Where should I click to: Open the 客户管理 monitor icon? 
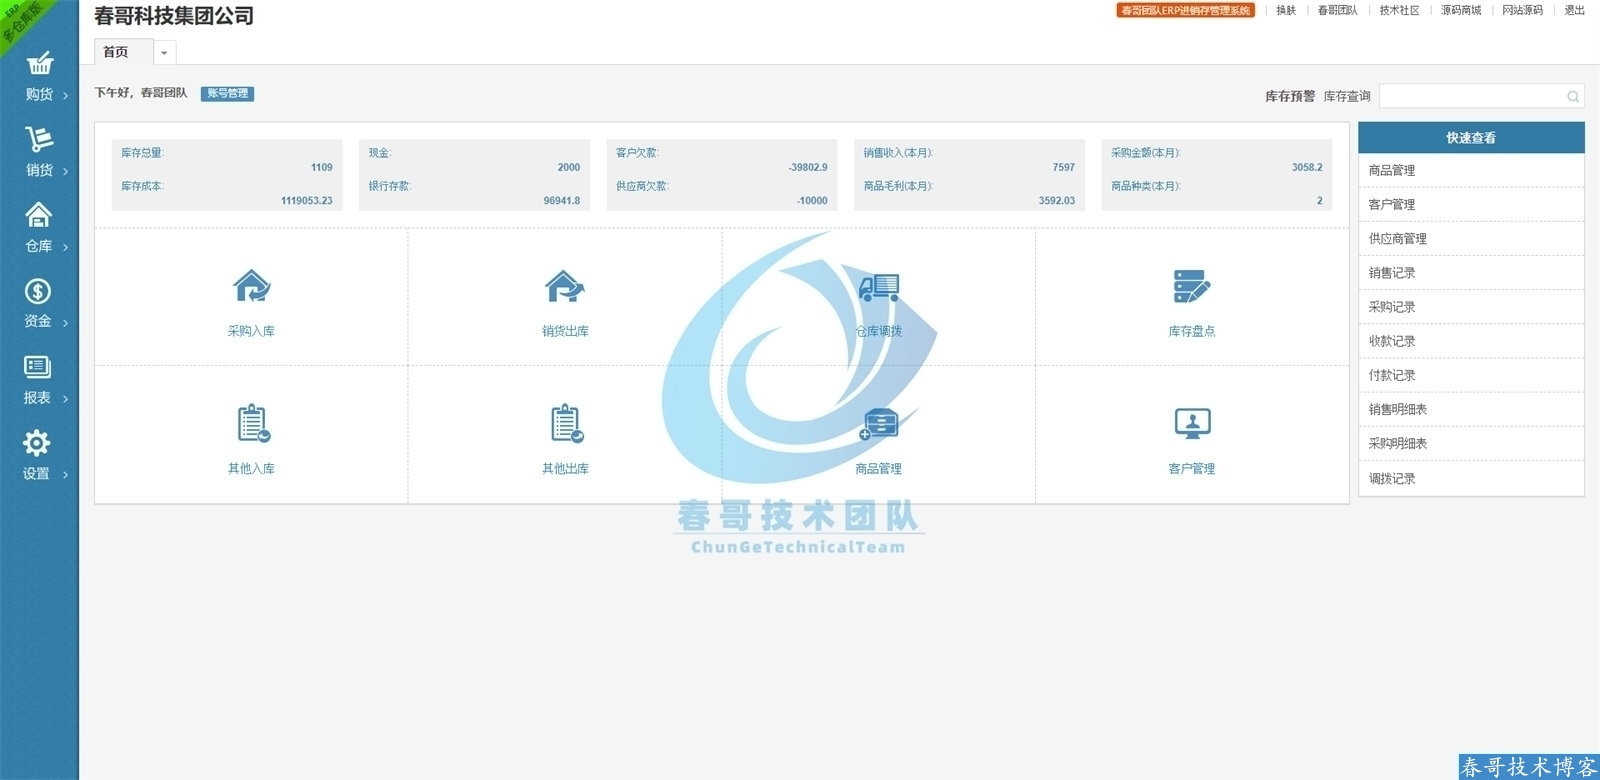point(1191,424)
